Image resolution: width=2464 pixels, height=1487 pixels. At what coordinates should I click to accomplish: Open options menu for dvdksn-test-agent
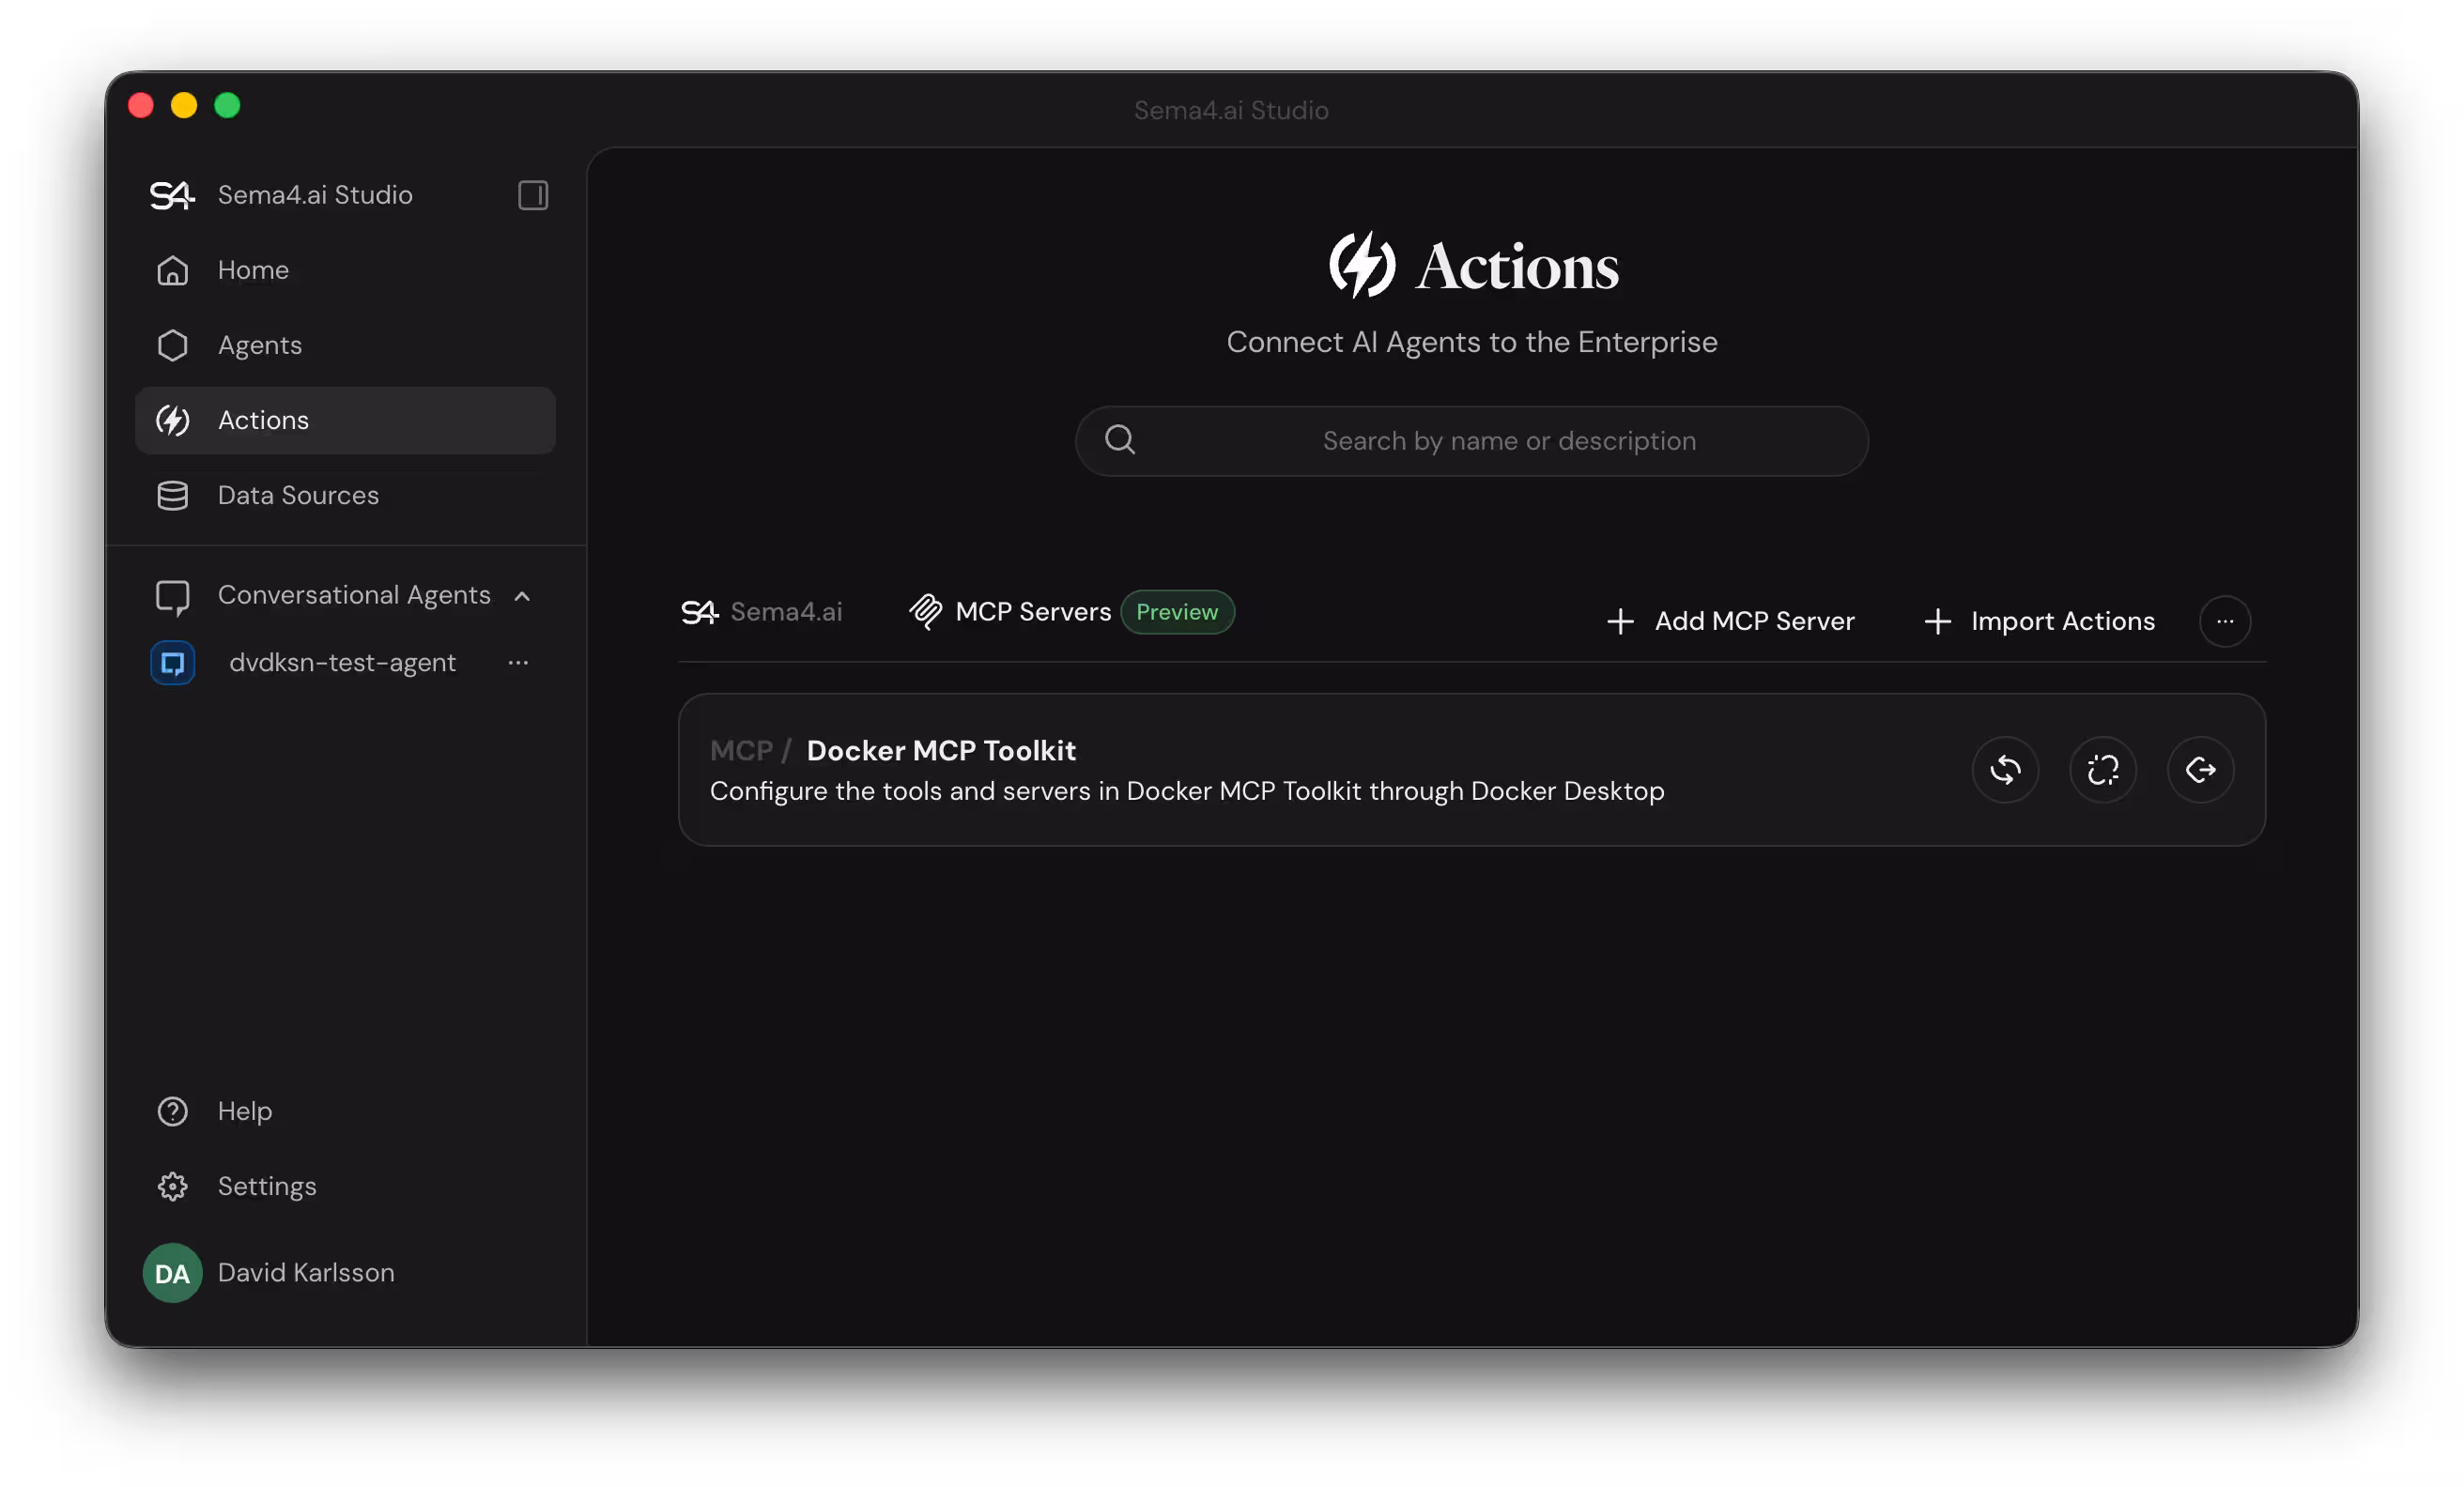(x=518, y=662)
